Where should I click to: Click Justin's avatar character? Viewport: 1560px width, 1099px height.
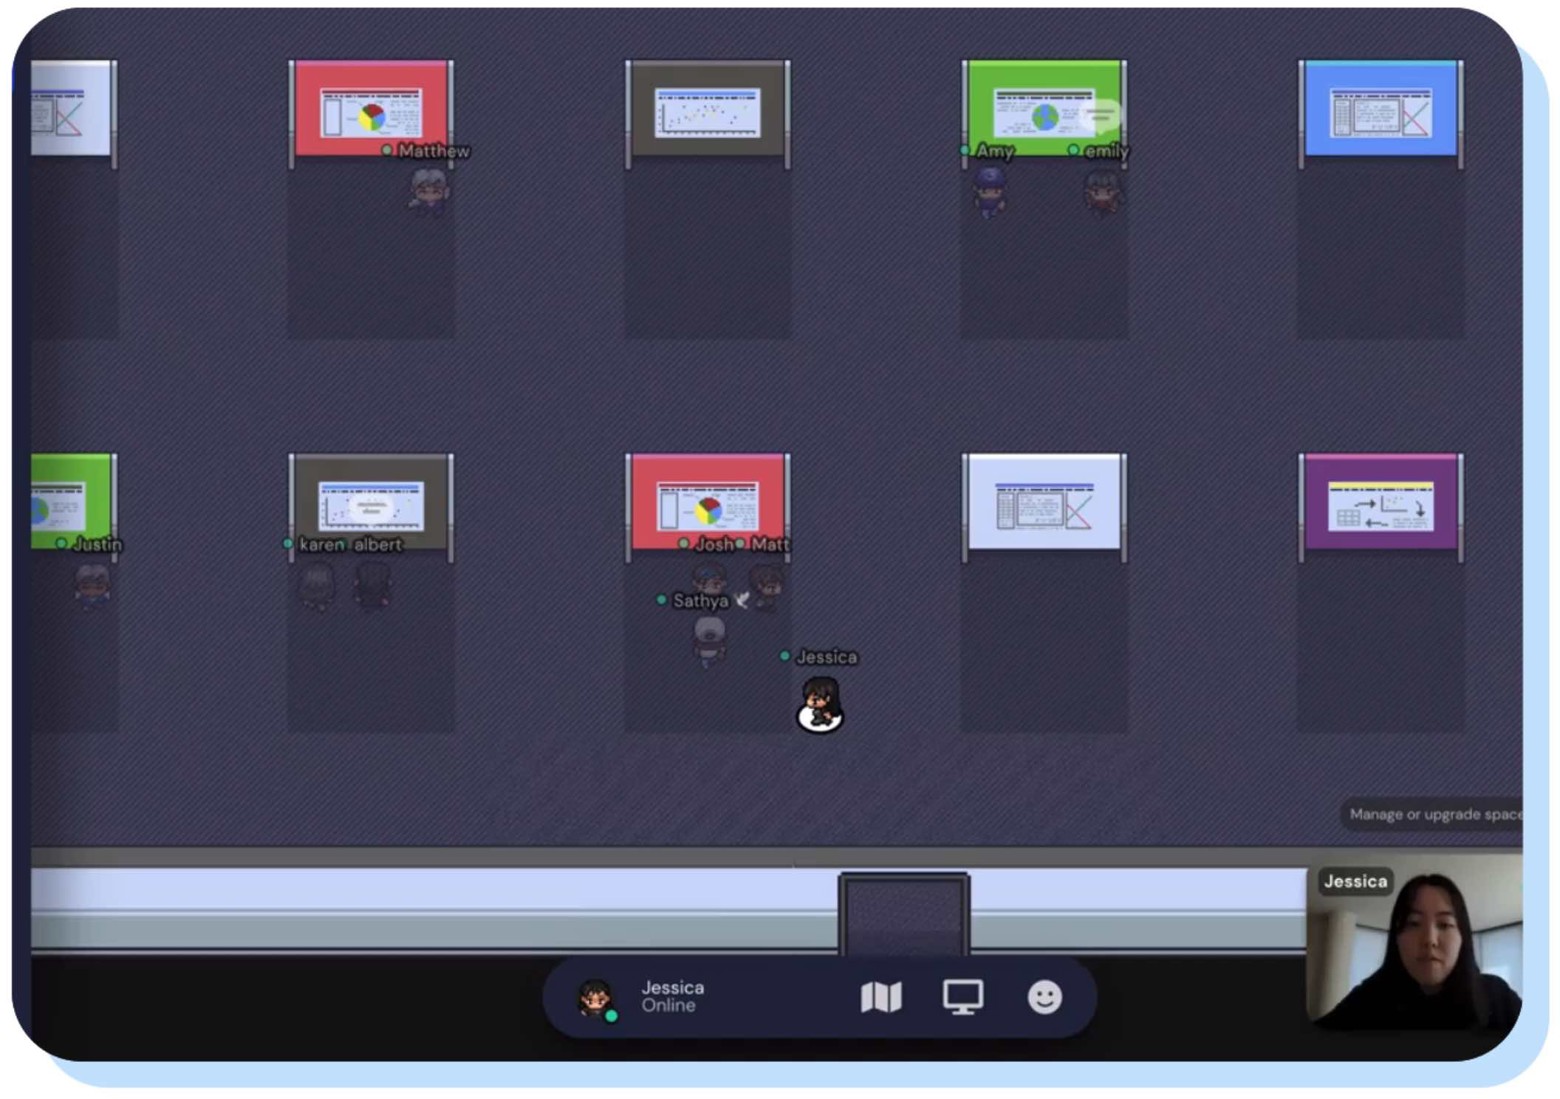(x=92, y=585)
